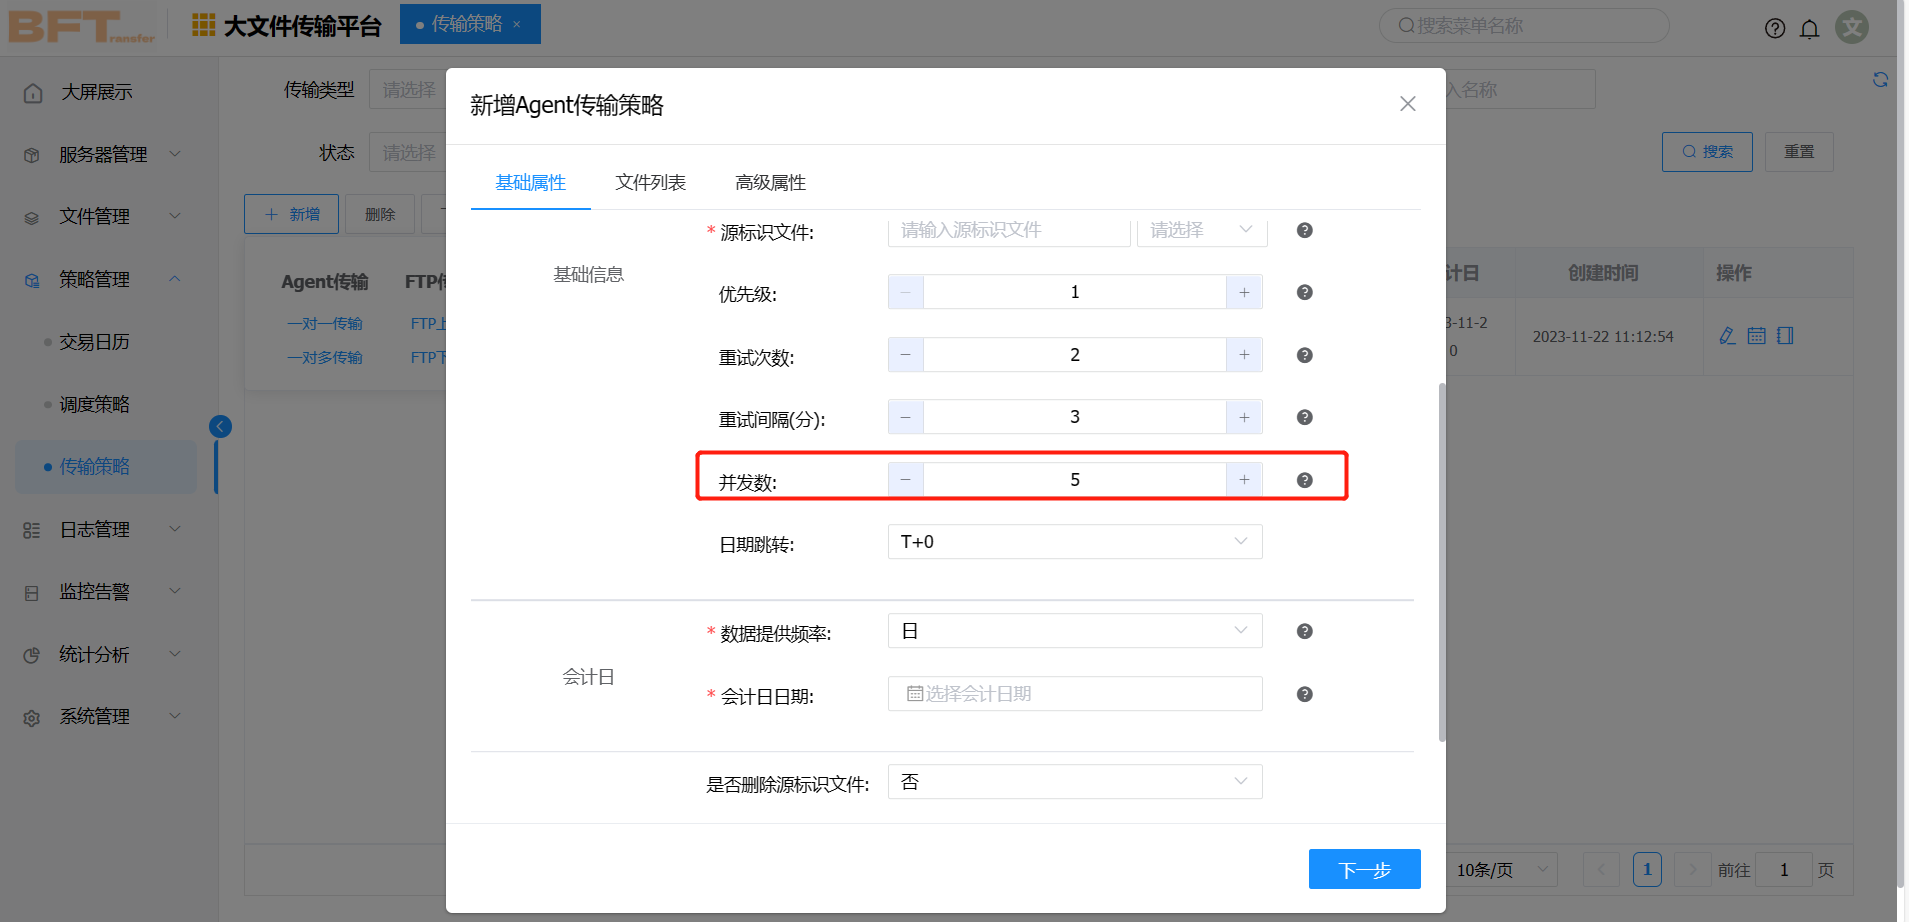Image resolution: width=1909 pixels, height=922 pixels.
Task: Open 是否删除源标识文件 dropdown
Action: coord(1074,782)
